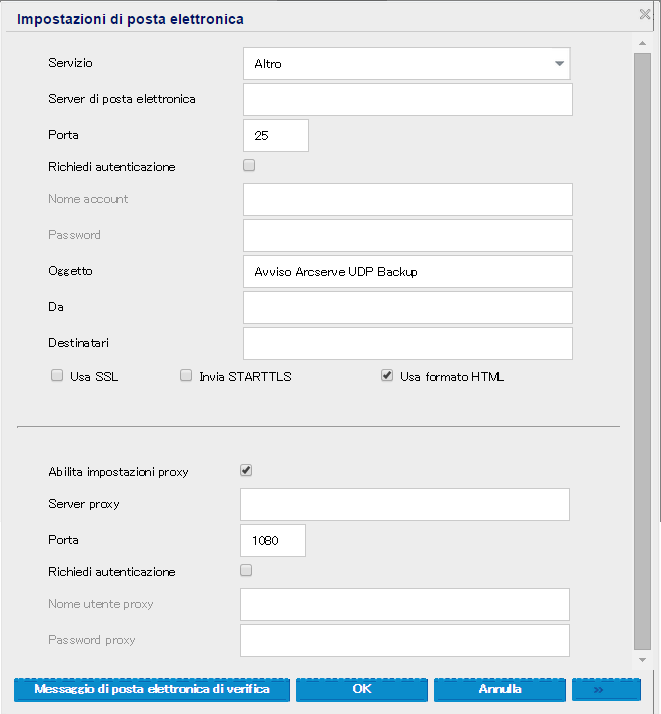The width and height of the screenshot is (661, 714).
Task: Click the scrollbar down arrow
Action: click(643, 660)
